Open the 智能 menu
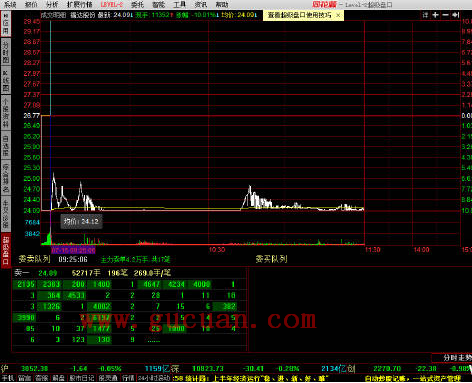The width and height of the screenshot is (472, 383). tap(158, 5)
